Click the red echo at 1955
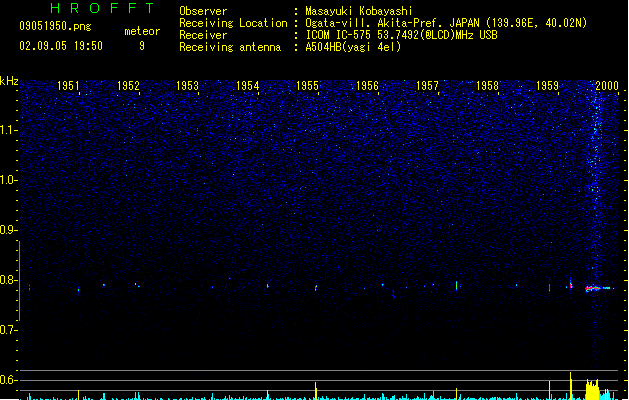Screen dimensions: 629x400 click(316, 288)
